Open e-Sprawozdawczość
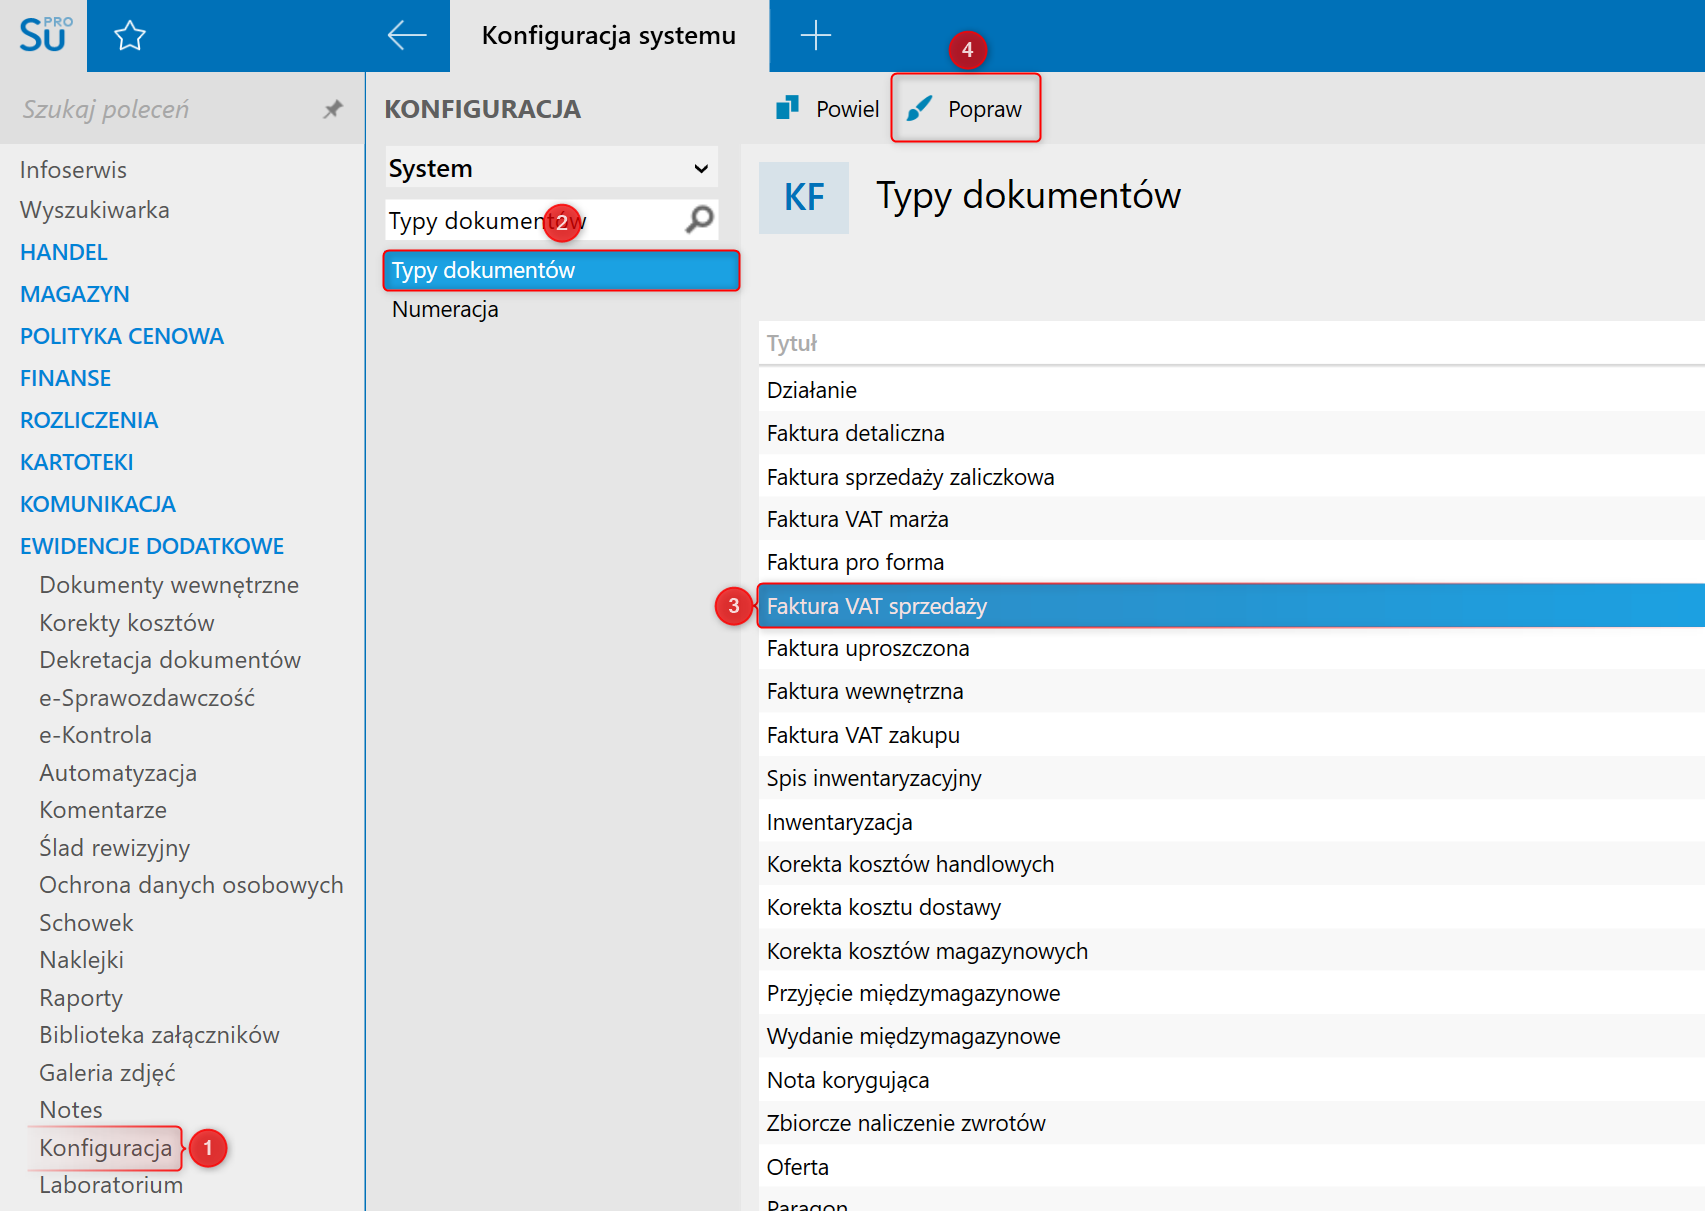1705x1211 pixels. (x=147, y=698)
